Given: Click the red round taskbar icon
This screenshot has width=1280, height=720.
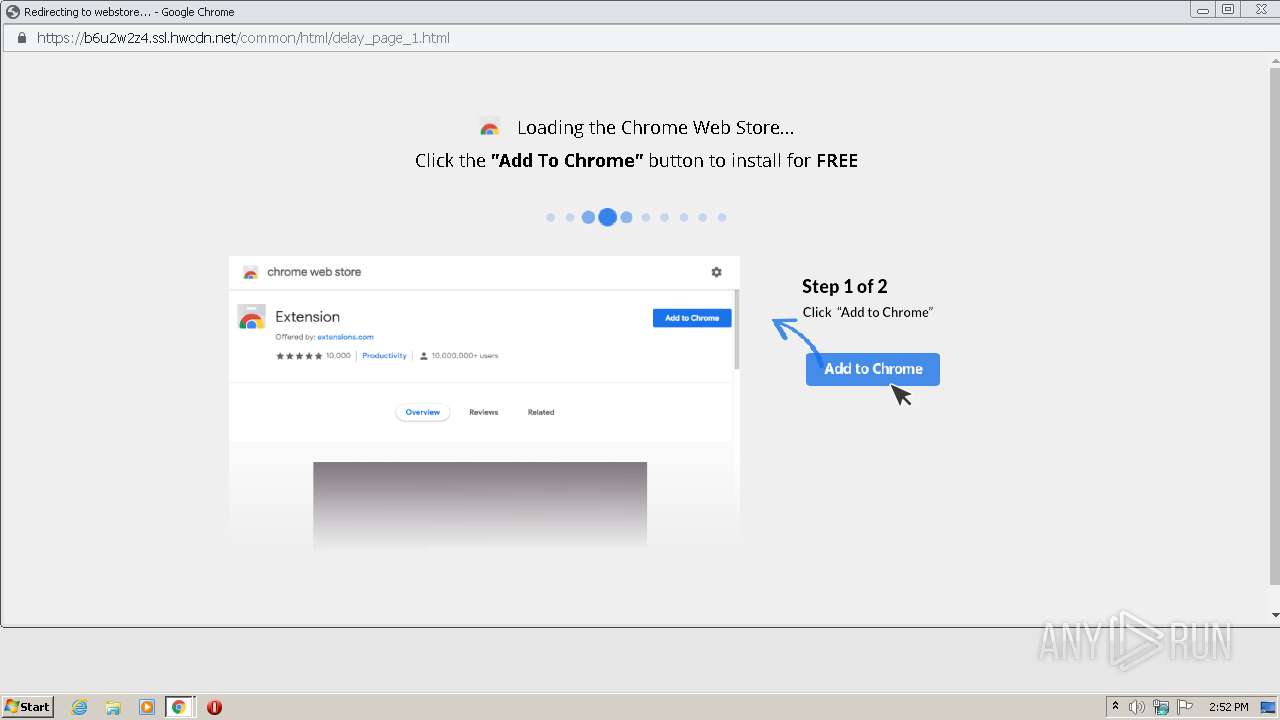Looking at the screenshot, I should tap(214, 707).
